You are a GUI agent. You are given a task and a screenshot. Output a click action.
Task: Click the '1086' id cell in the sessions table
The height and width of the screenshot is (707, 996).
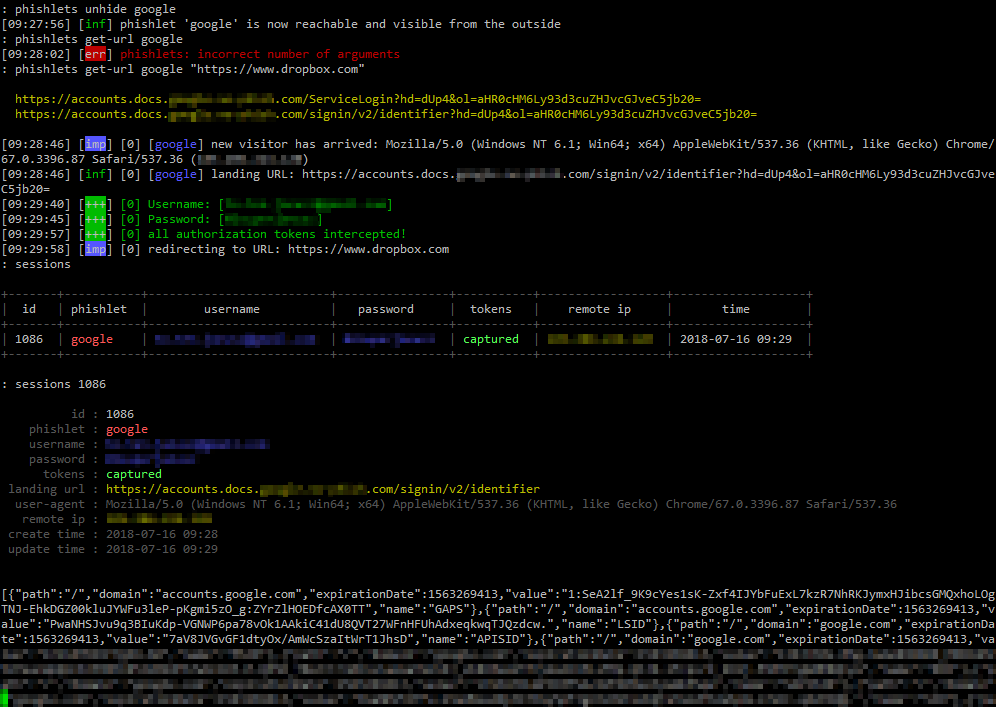tap(29, 339)
